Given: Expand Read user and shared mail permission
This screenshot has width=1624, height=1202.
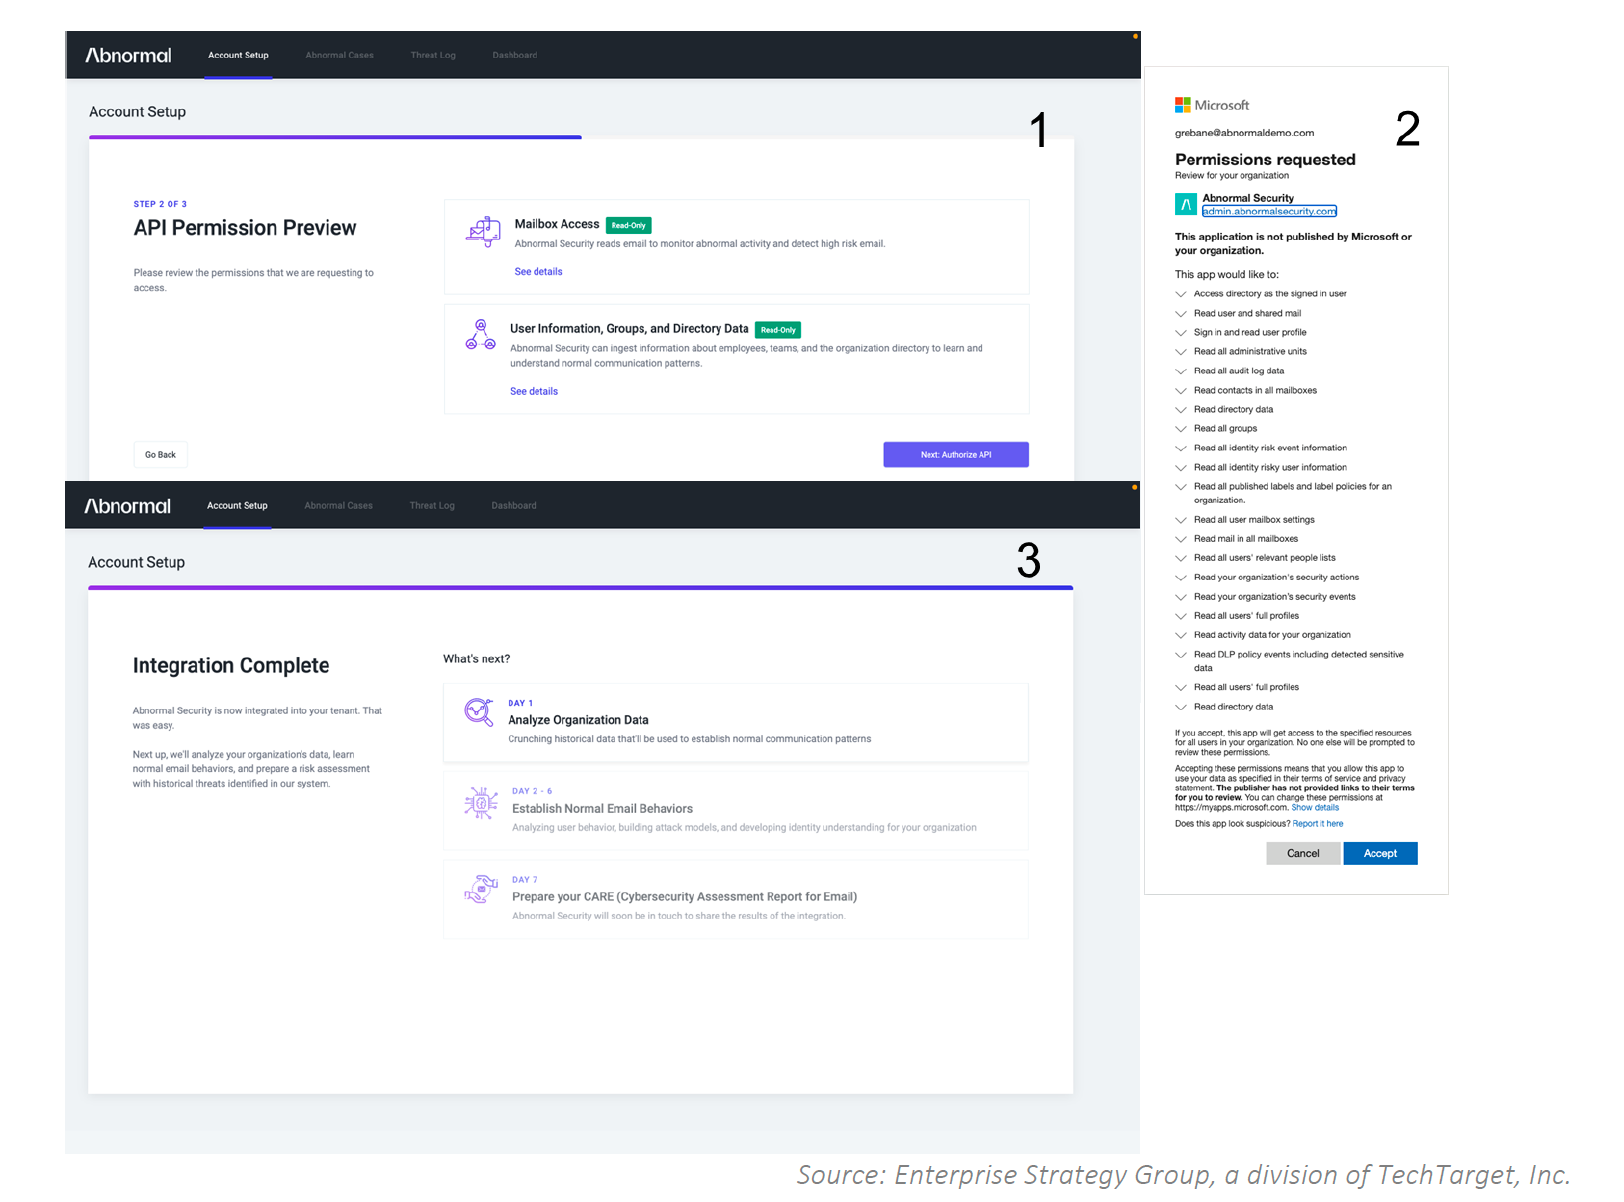Looking at the screenshot, I should [1181, 314].
